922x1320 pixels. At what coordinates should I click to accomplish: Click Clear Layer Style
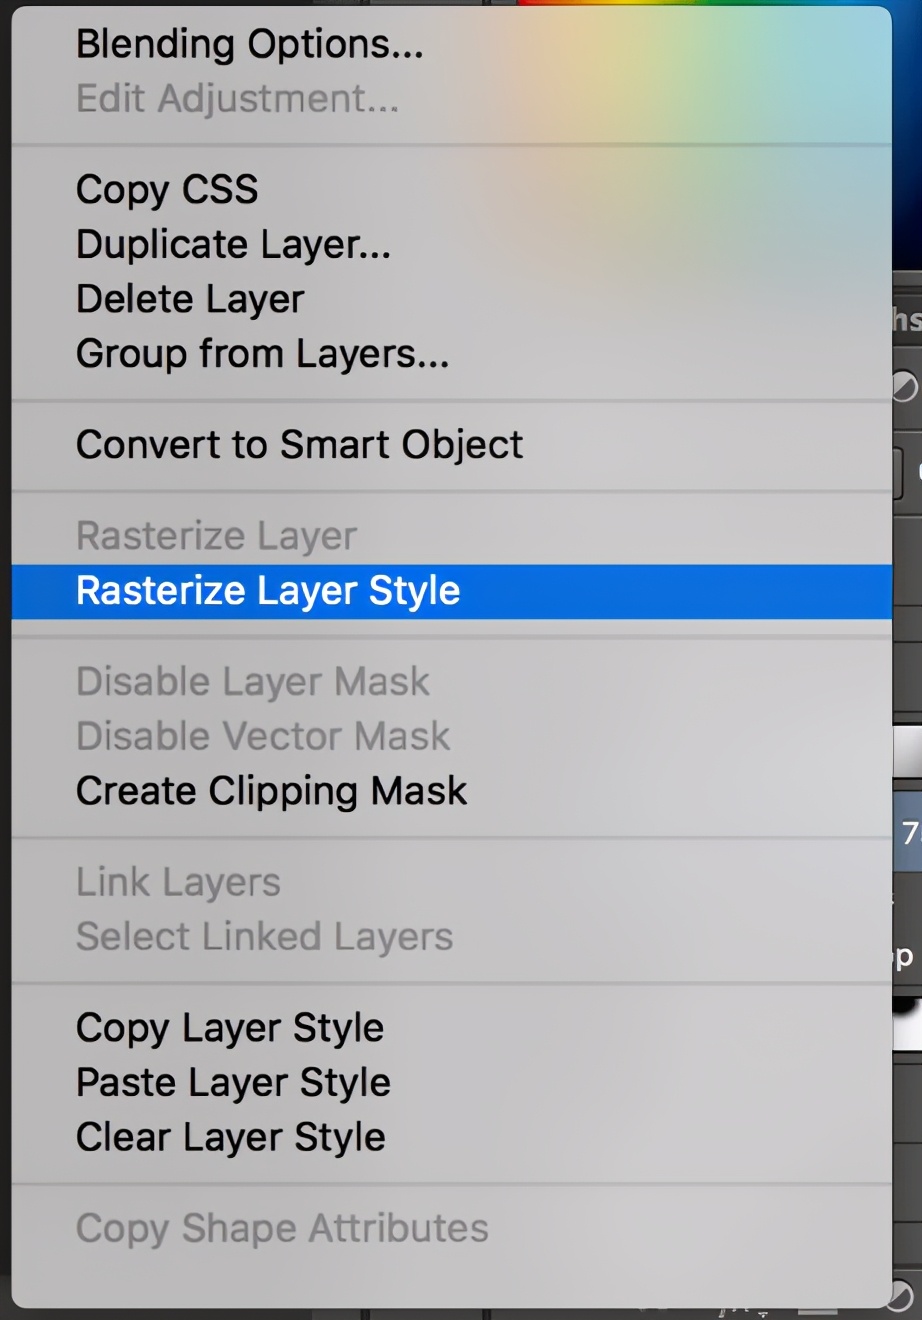click(230, 1138)
